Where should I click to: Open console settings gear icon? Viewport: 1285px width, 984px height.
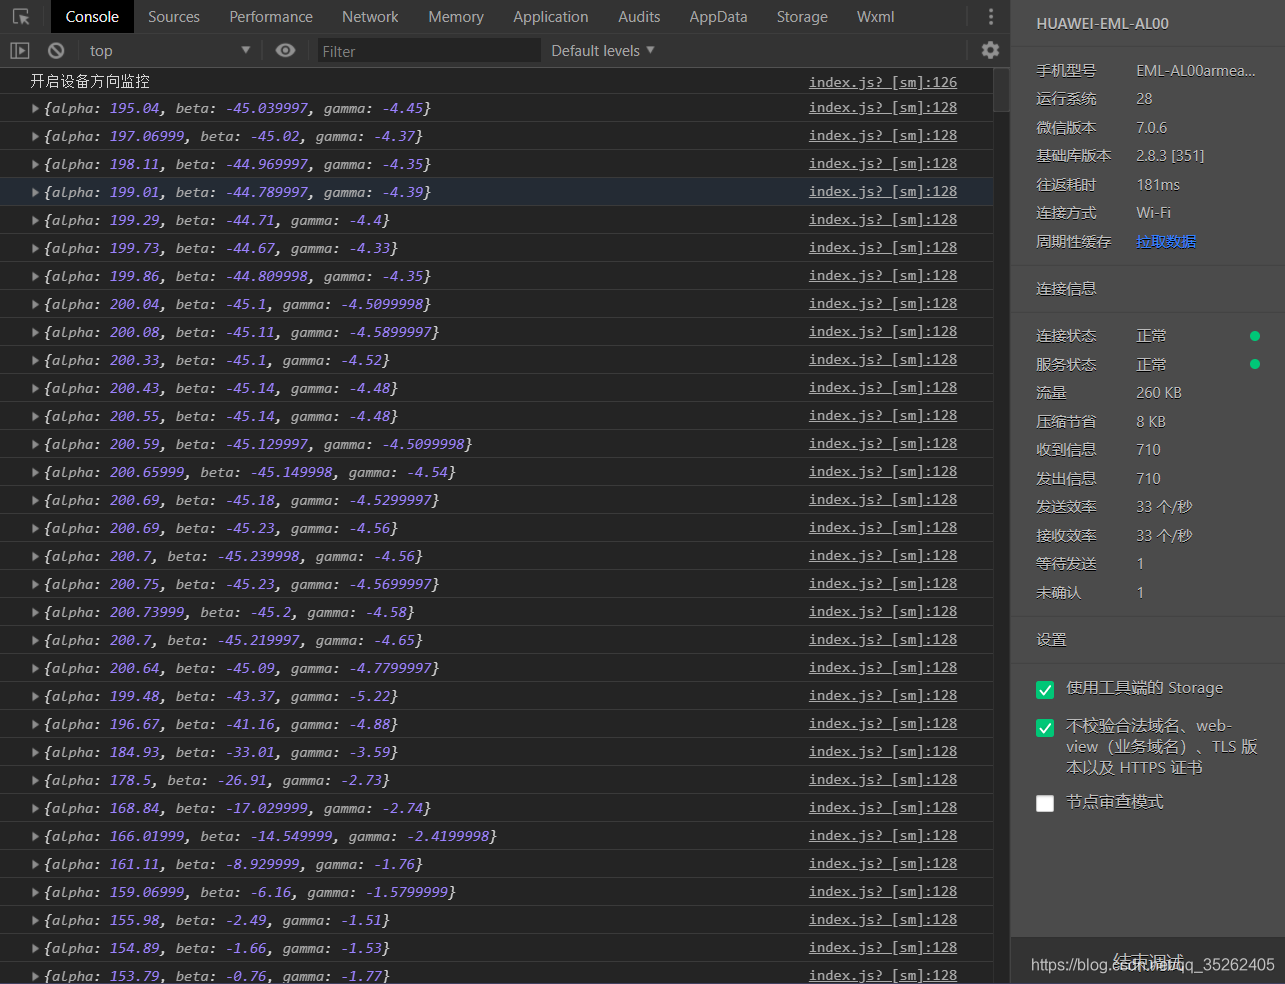point(990,50)
